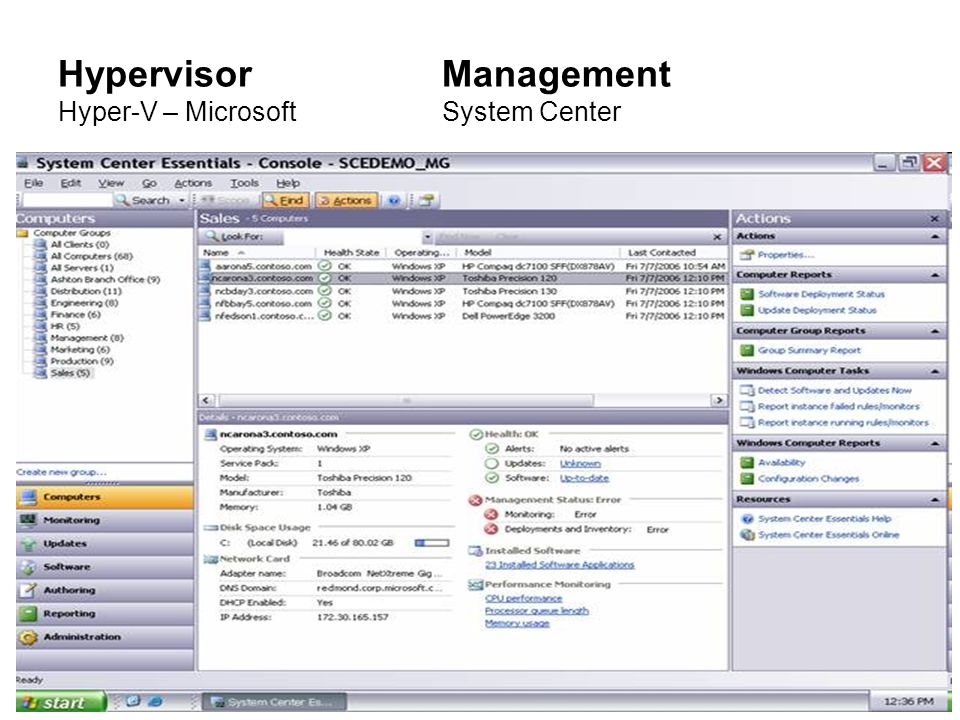Viewport: 960px width, 720px height.
Task: Open the View menu
Action: [111, 183]
